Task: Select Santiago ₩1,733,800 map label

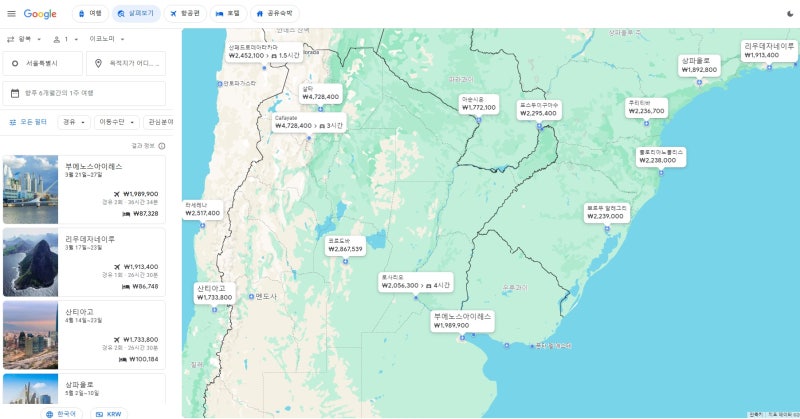Action: pyautogui.click(x=214, y=293)
